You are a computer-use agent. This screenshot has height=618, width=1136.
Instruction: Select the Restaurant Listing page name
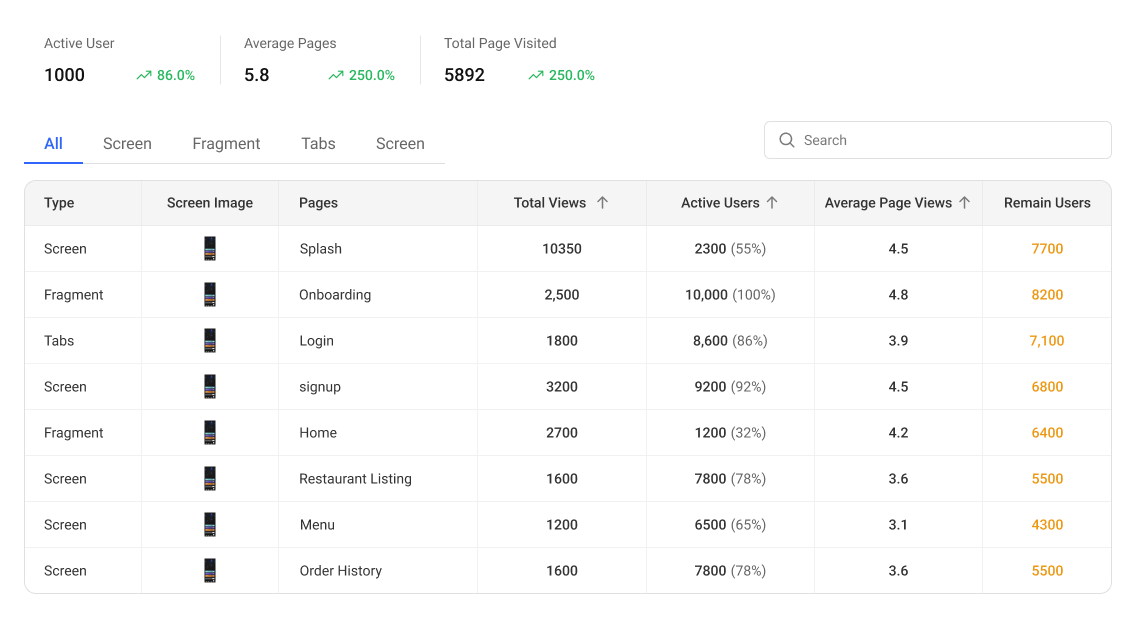[x=355, y=479]
